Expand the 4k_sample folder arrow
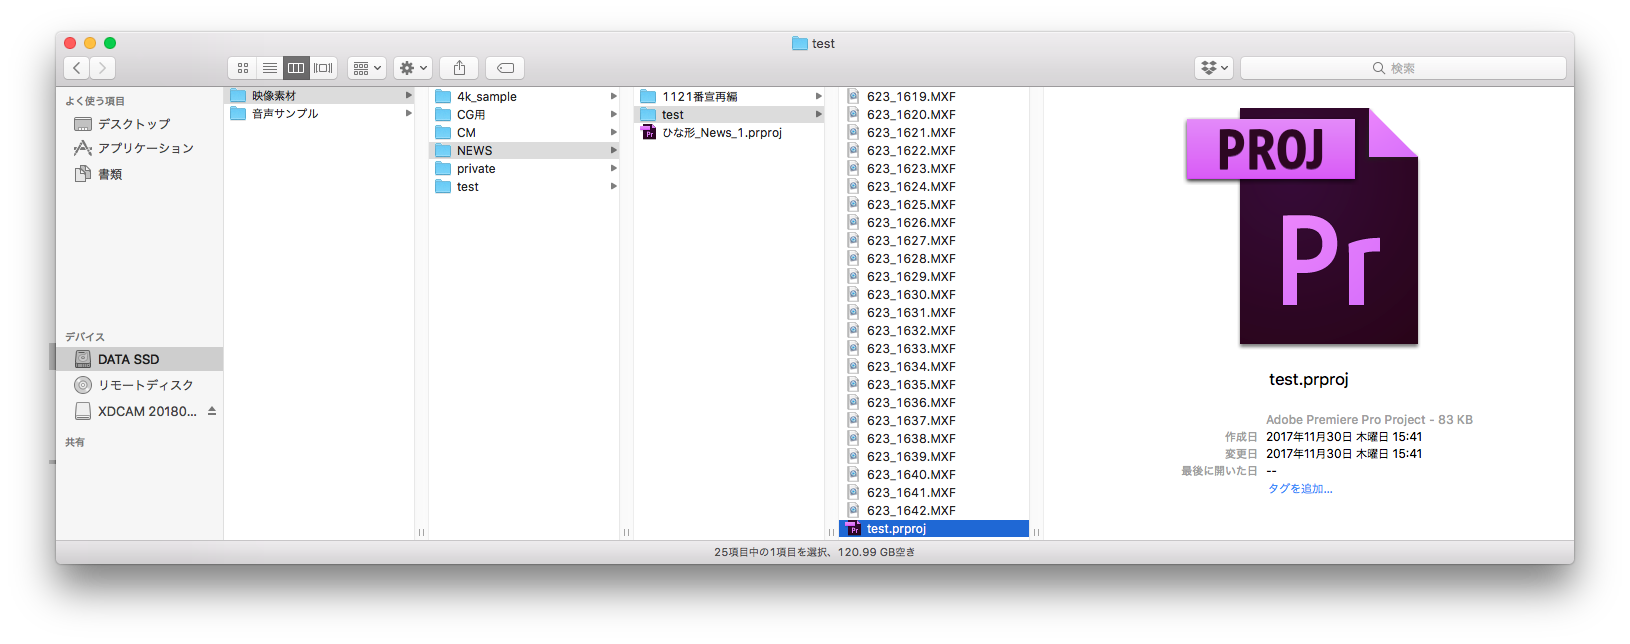1630x644 pixels. (613, 97)
